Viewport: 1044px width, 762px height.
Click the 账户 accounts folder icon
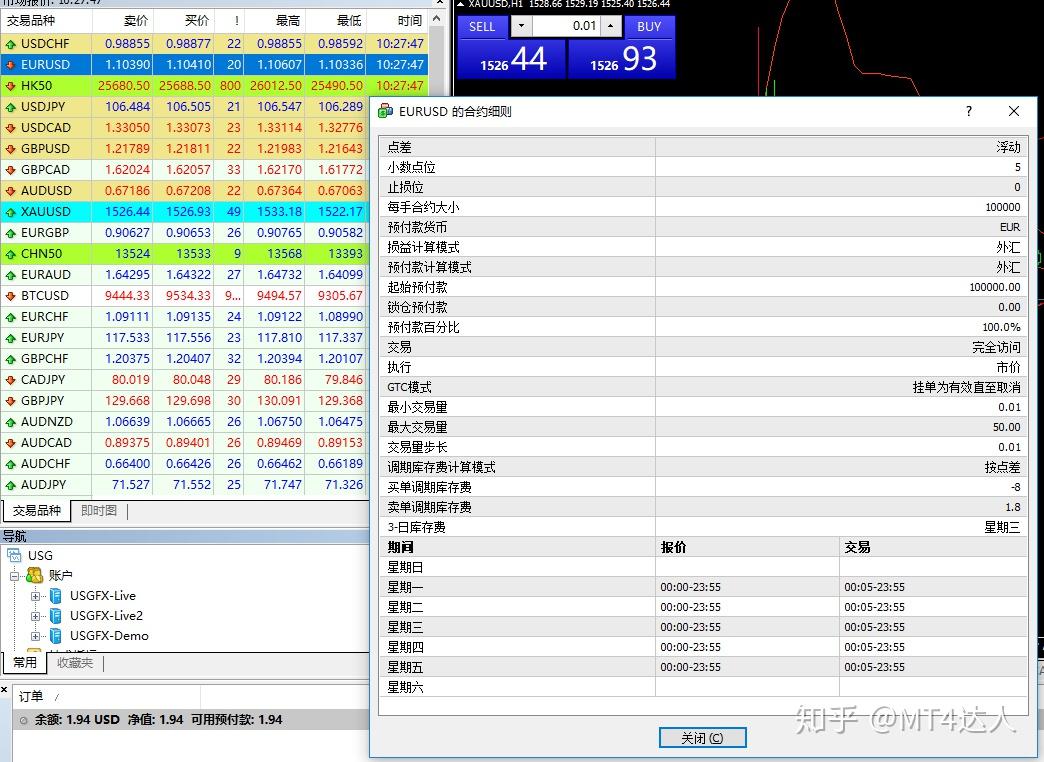(x=34, y=575)
